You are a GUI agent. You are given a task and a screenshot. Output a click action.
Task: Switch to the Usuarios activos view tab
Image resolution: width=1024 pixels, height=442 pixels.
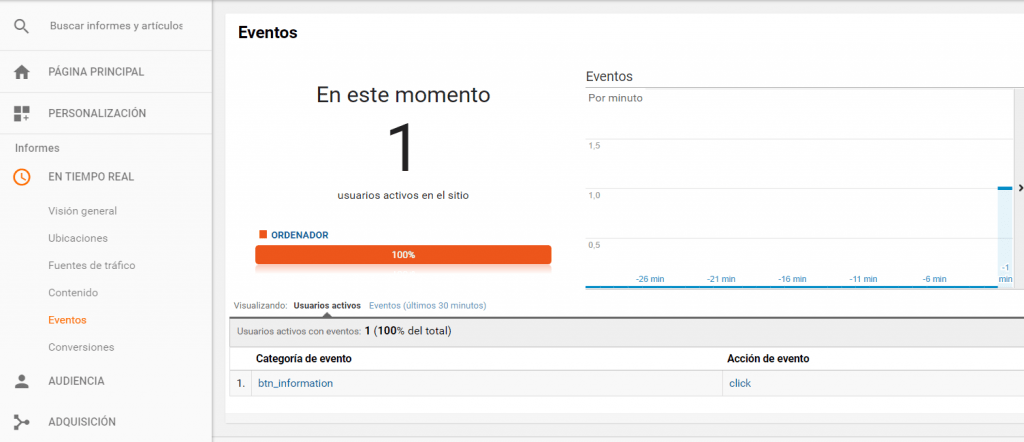pyautogui.click(x=327, y=306)
